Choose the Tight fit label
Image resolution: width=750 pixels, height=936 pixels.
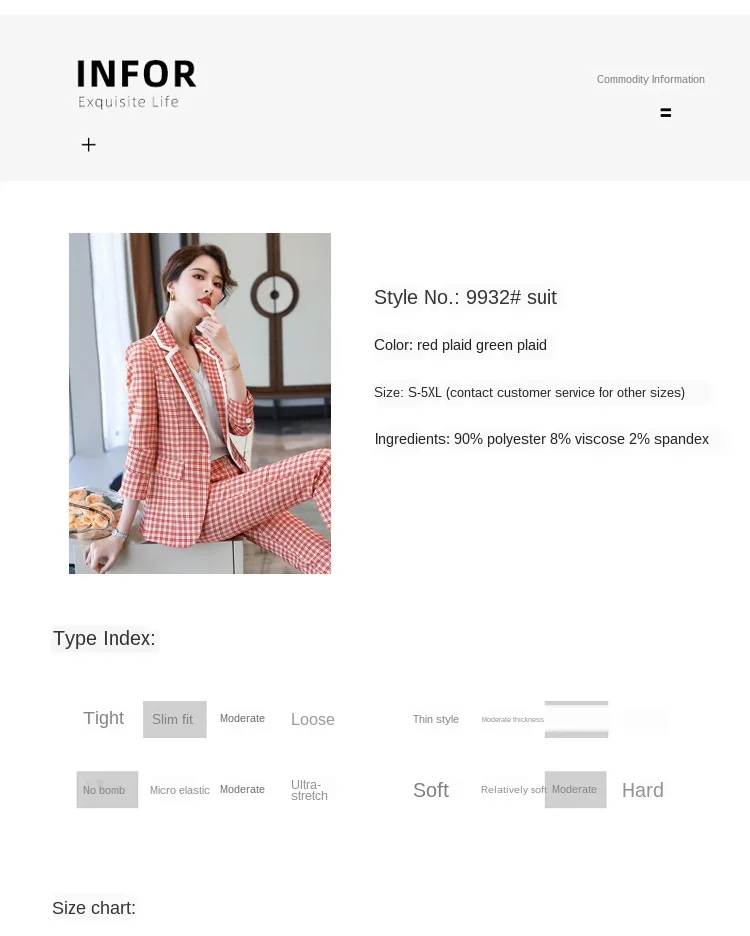[x=103, y=718]
